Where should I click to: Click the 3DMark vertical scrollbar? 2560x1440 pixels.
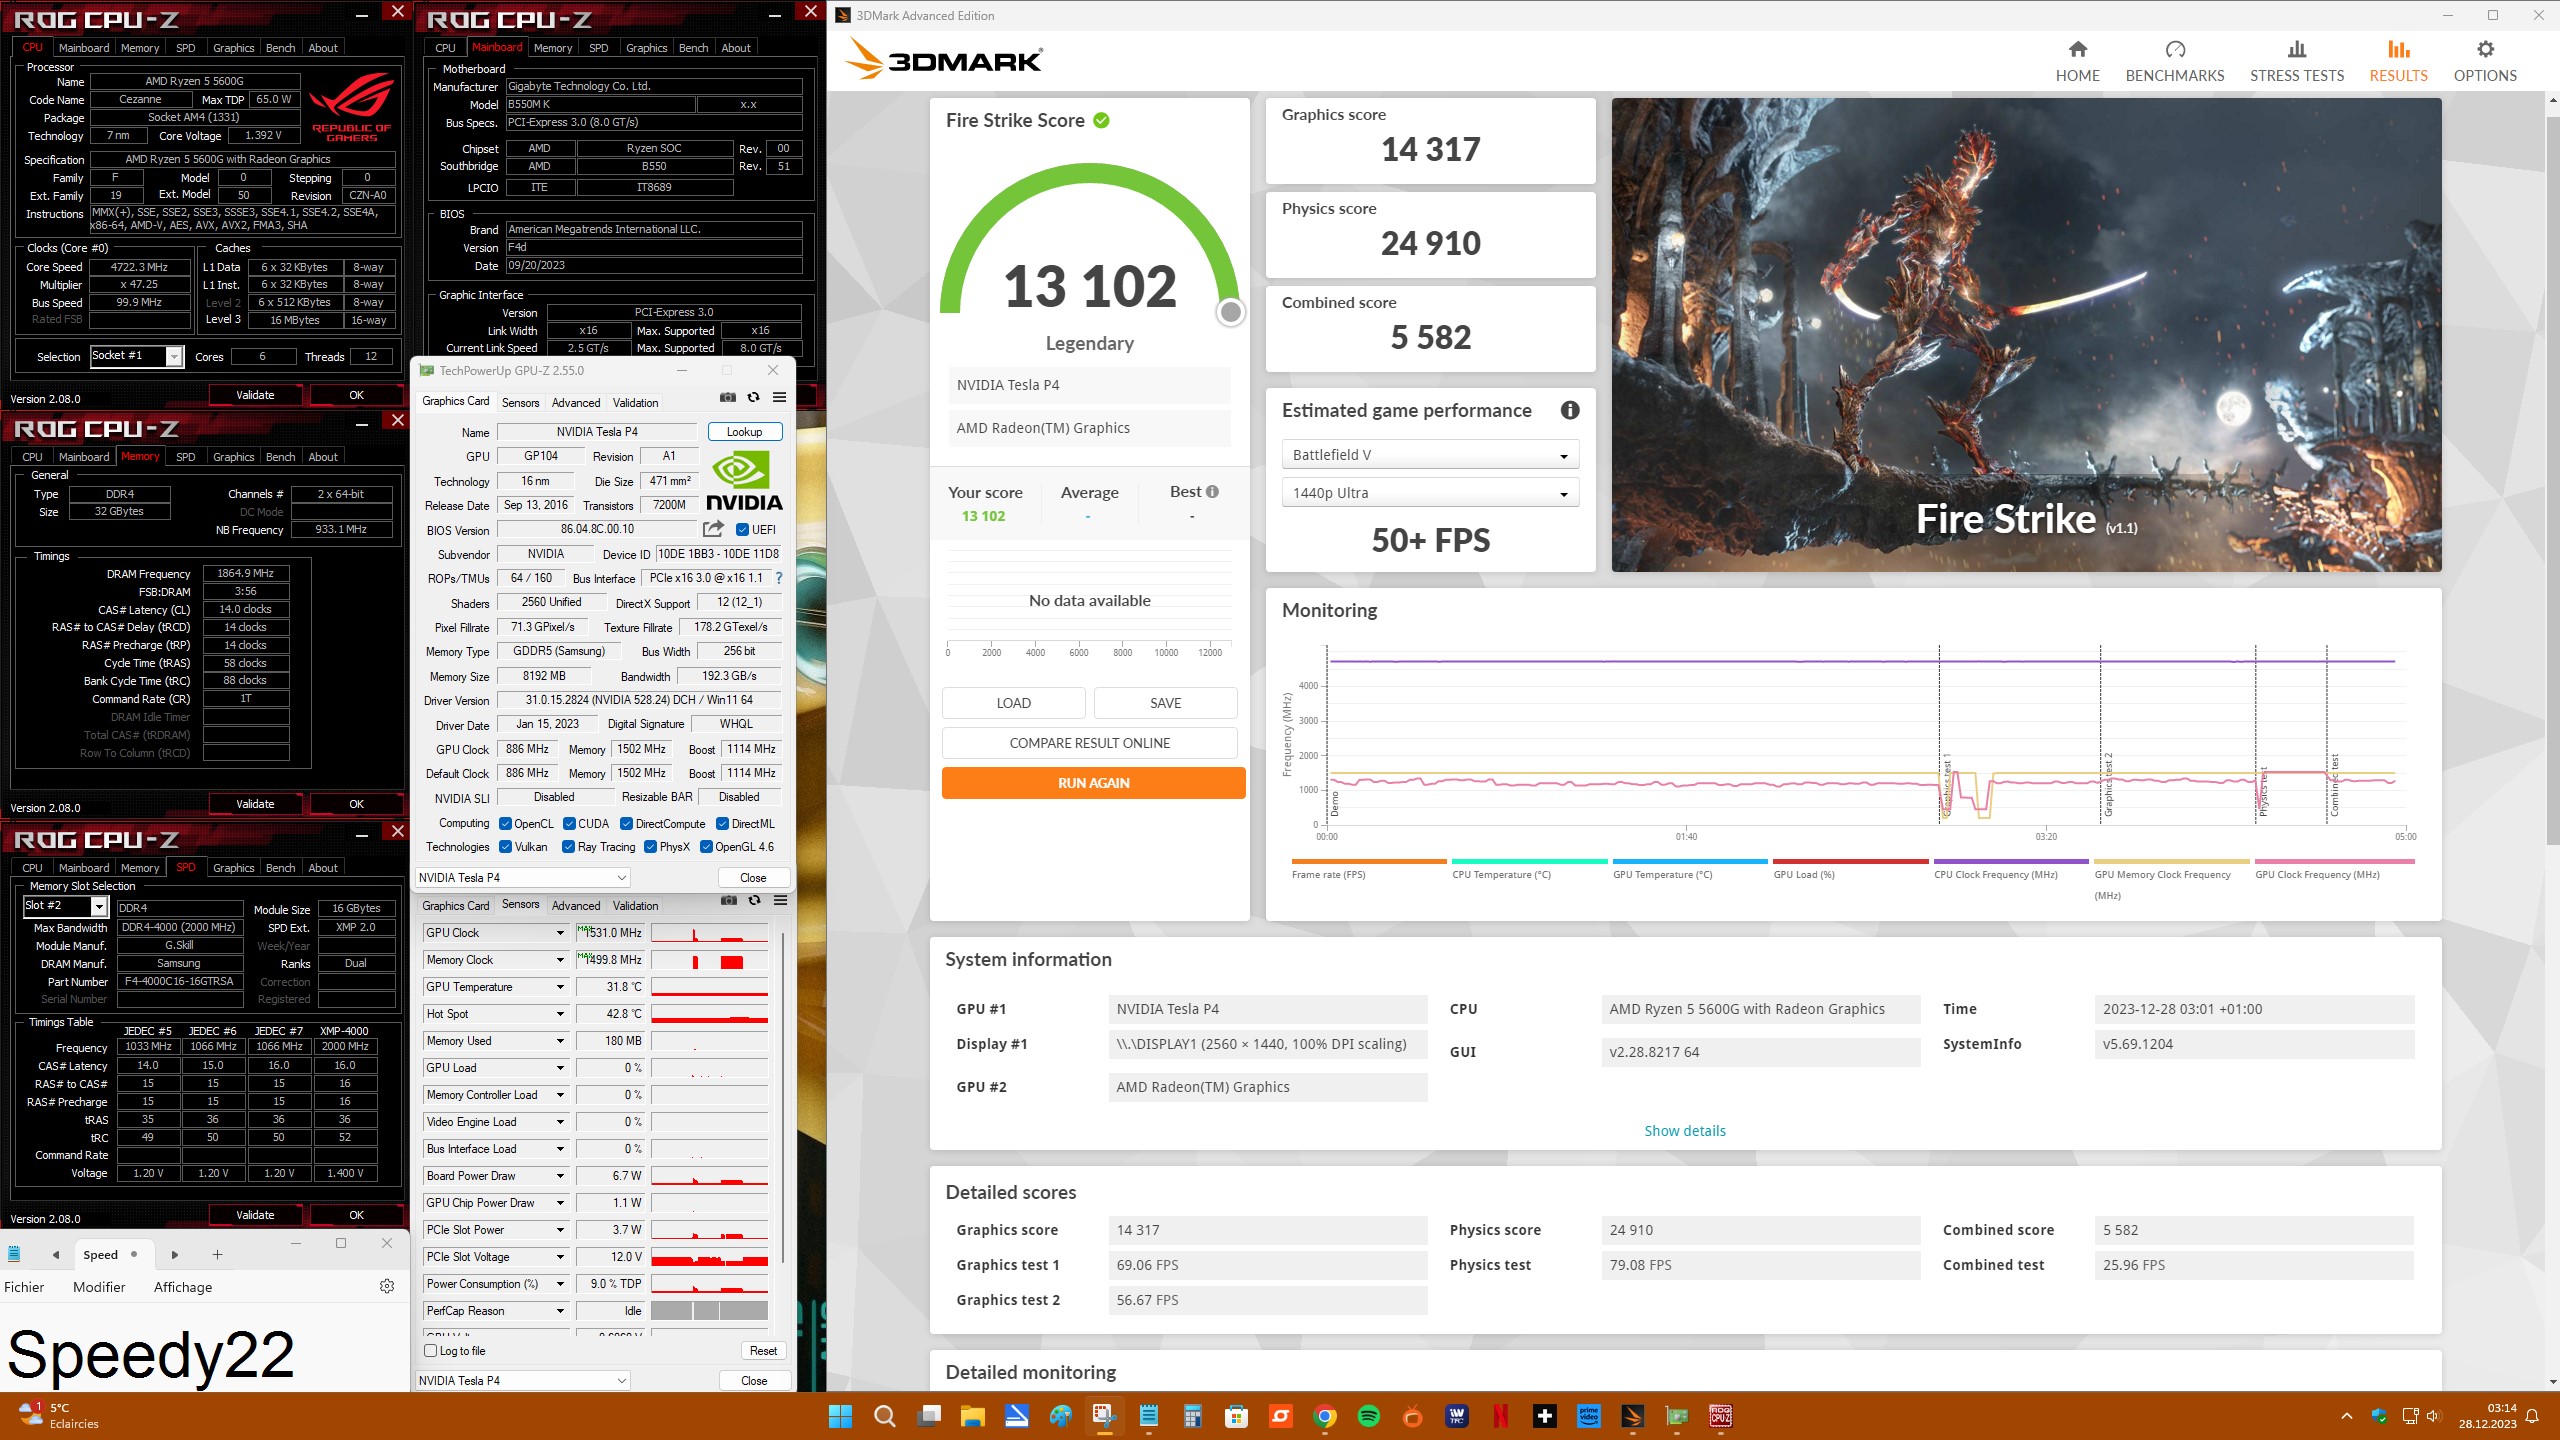pos(2551,480)
